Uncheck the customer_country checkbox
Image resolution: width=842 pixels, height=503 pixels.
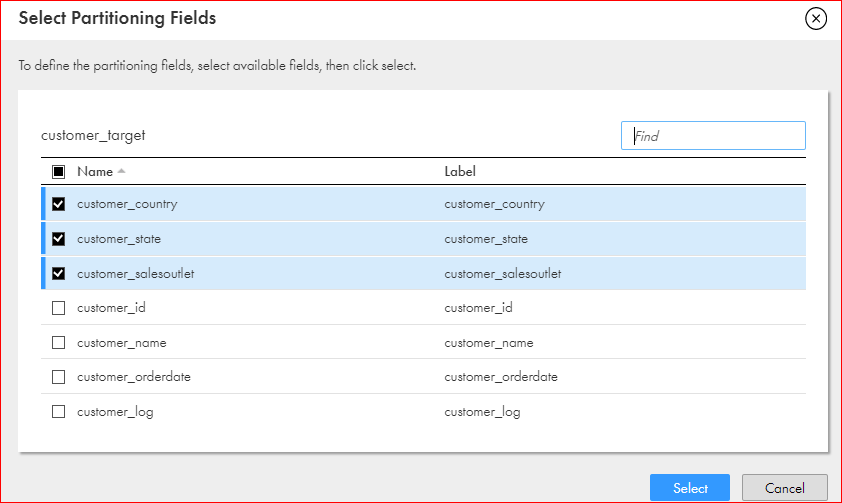click(59, 204)
